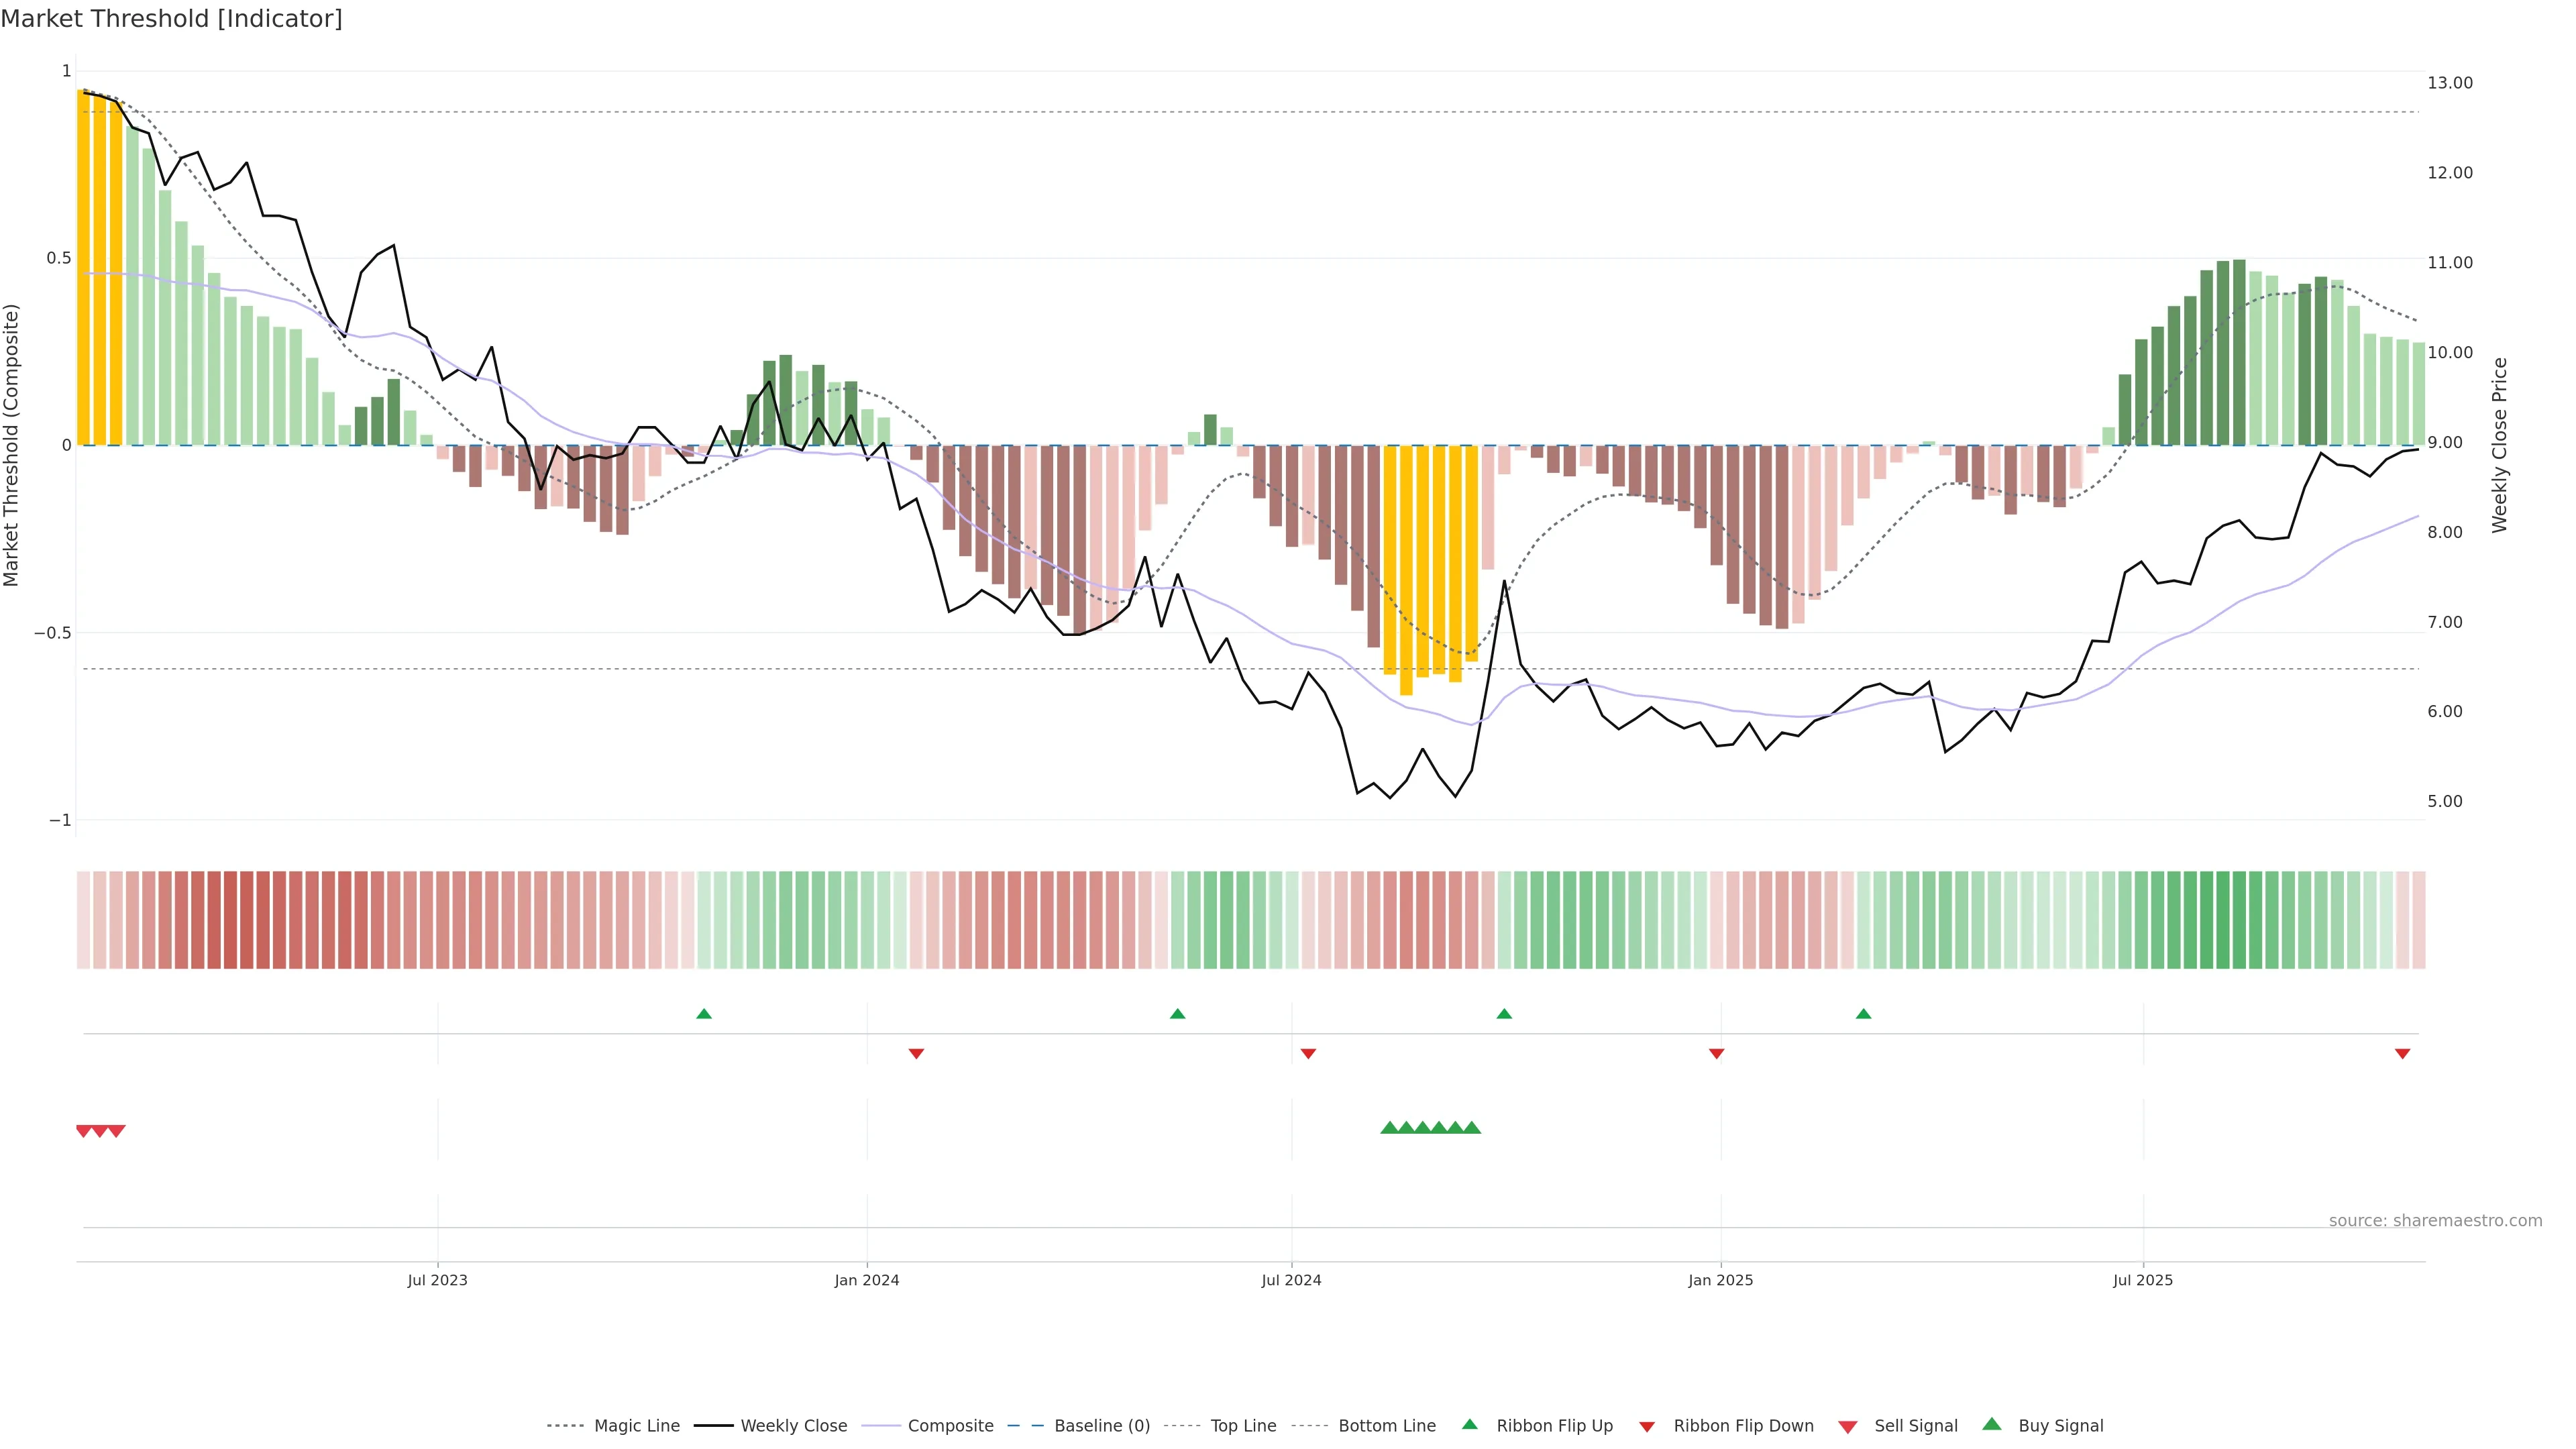Click the source: sharemaestro.com text
2576x1449 pixels.
[2435, 1220]
